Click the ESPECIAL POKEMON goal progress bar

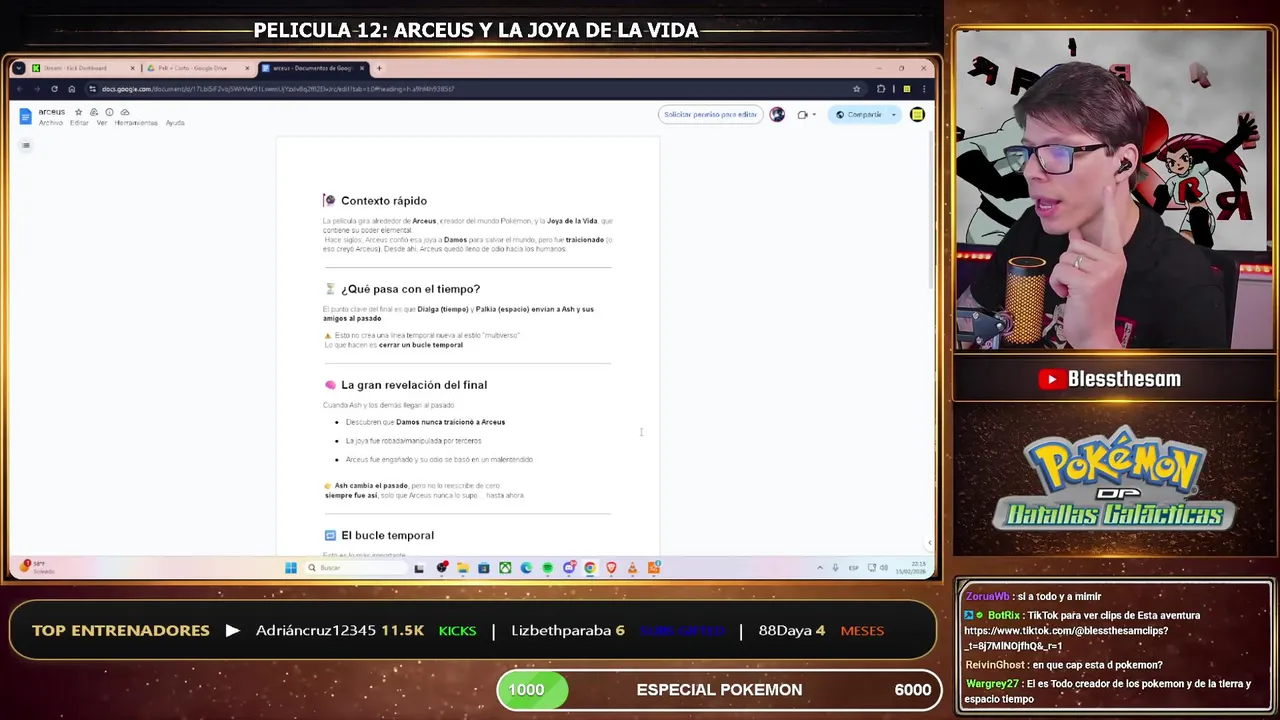720,690
